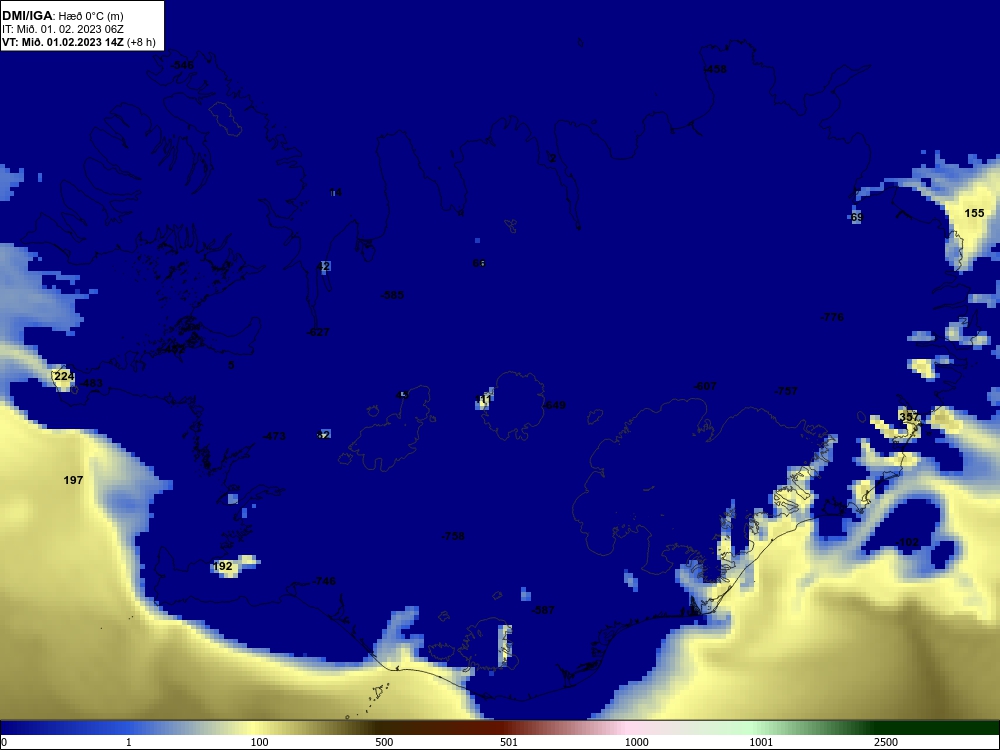Click the value -546 in the northwest
Image resolution: width=1000 pixels, height=750 pixels.
[182, 65]
